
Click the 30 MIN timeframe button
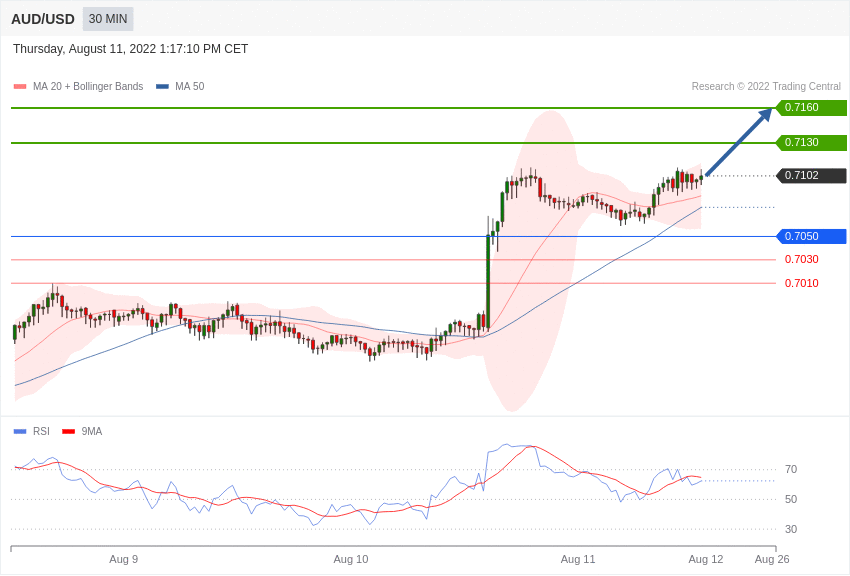click(108, 19)
